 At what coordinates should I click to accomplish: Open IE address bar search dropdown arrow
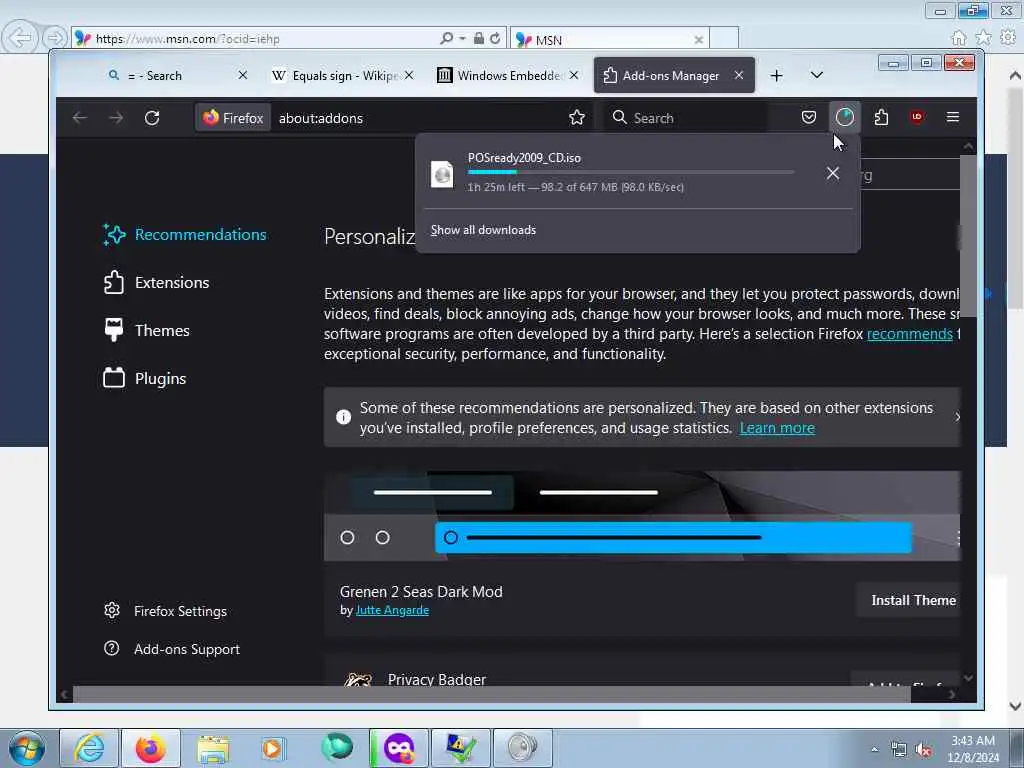(462, 39)
